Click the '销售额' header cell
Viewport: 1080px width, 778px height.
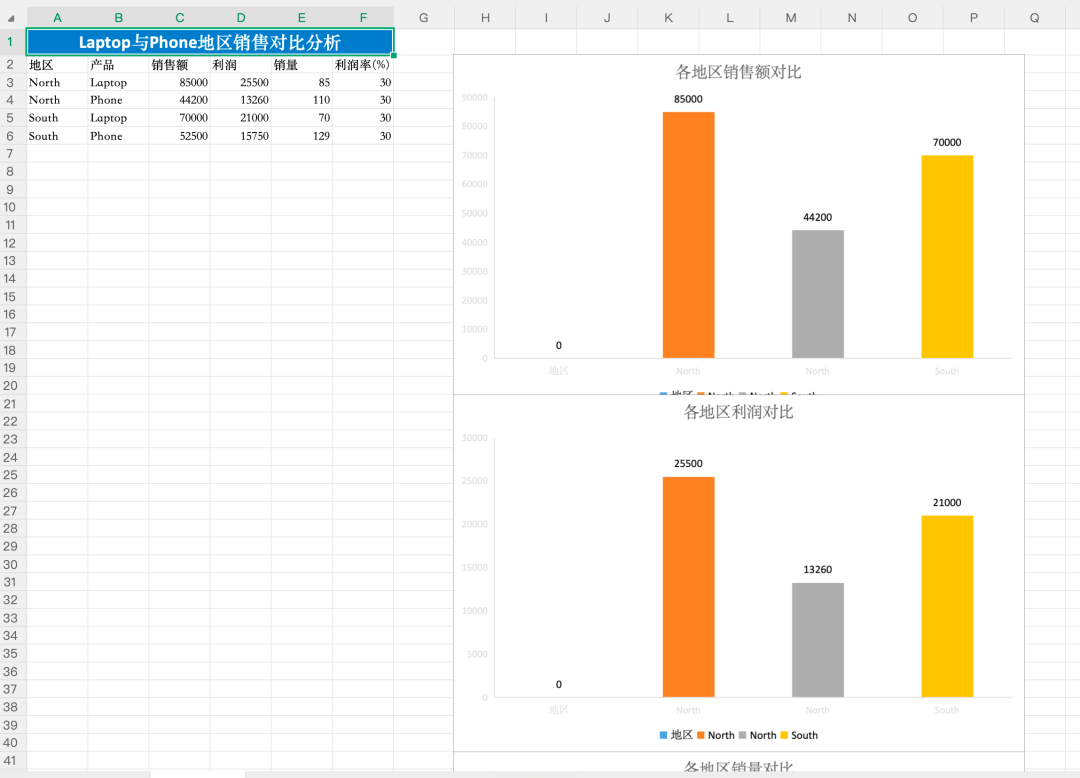click(180, 65)
